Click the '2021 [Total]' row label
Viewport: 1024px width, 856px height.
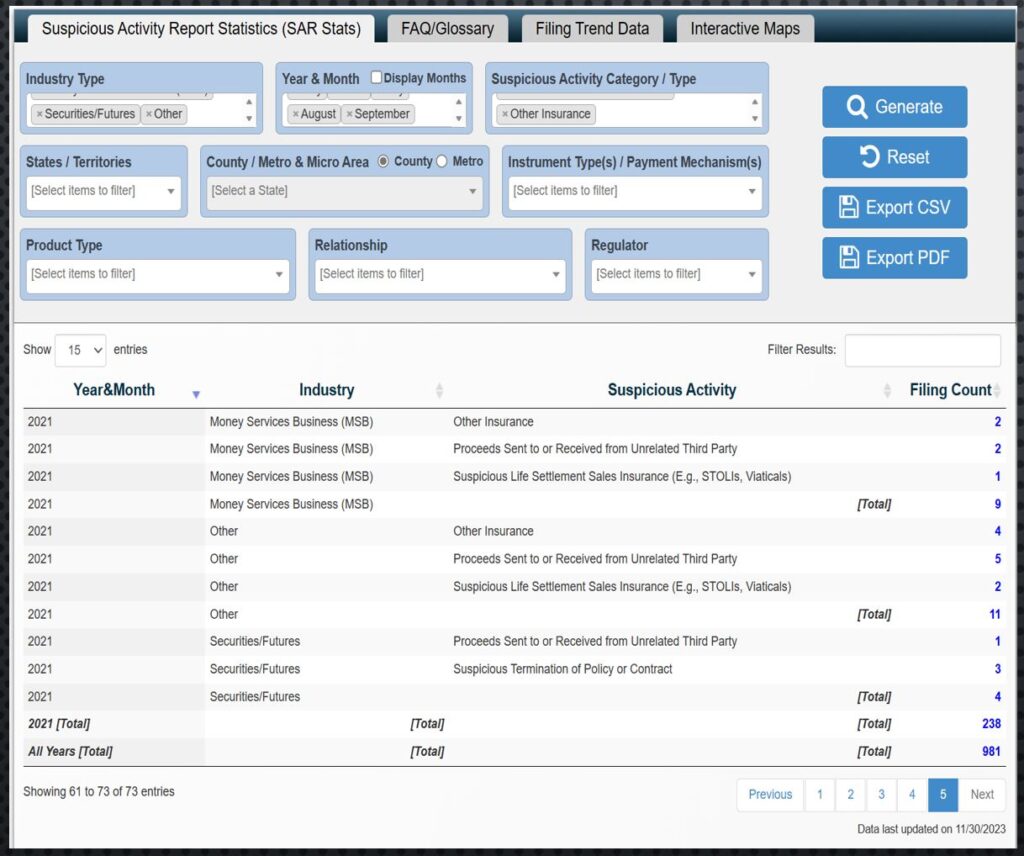(x=59, y=723)
